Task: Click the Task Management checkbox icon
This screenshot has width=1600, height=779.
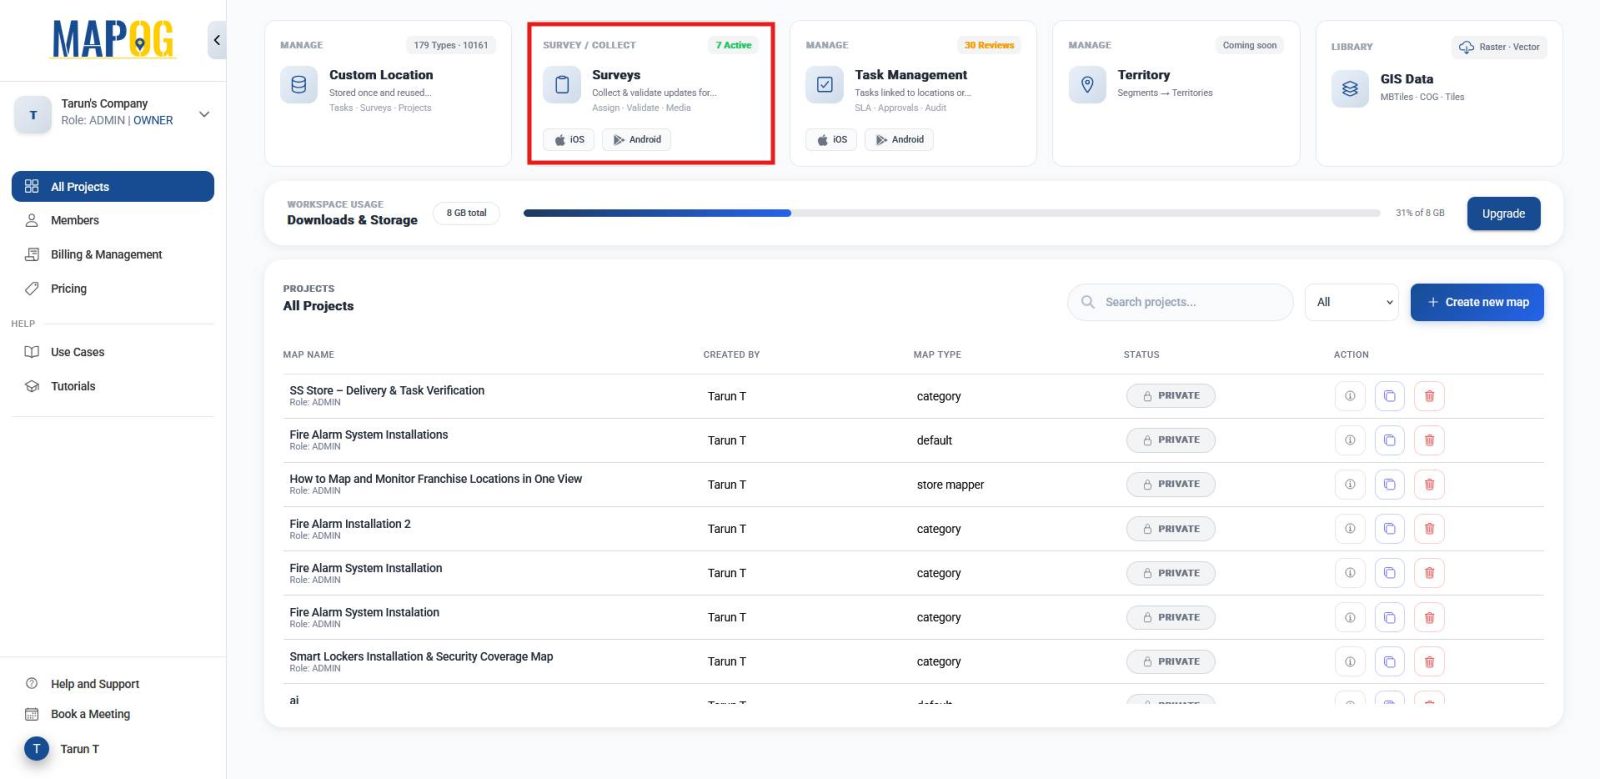Action: (x=824, y=85)
